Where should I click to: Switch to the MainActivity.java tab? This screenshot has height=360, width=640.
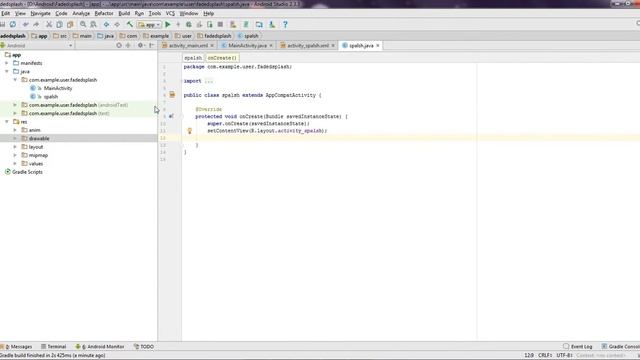pyautogui.click(x=247, y=46)
